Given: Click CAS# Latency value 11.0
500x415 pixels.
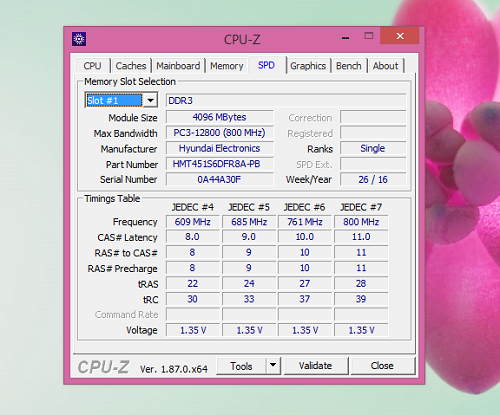Looking at the screenshot, I should (361, 237).
